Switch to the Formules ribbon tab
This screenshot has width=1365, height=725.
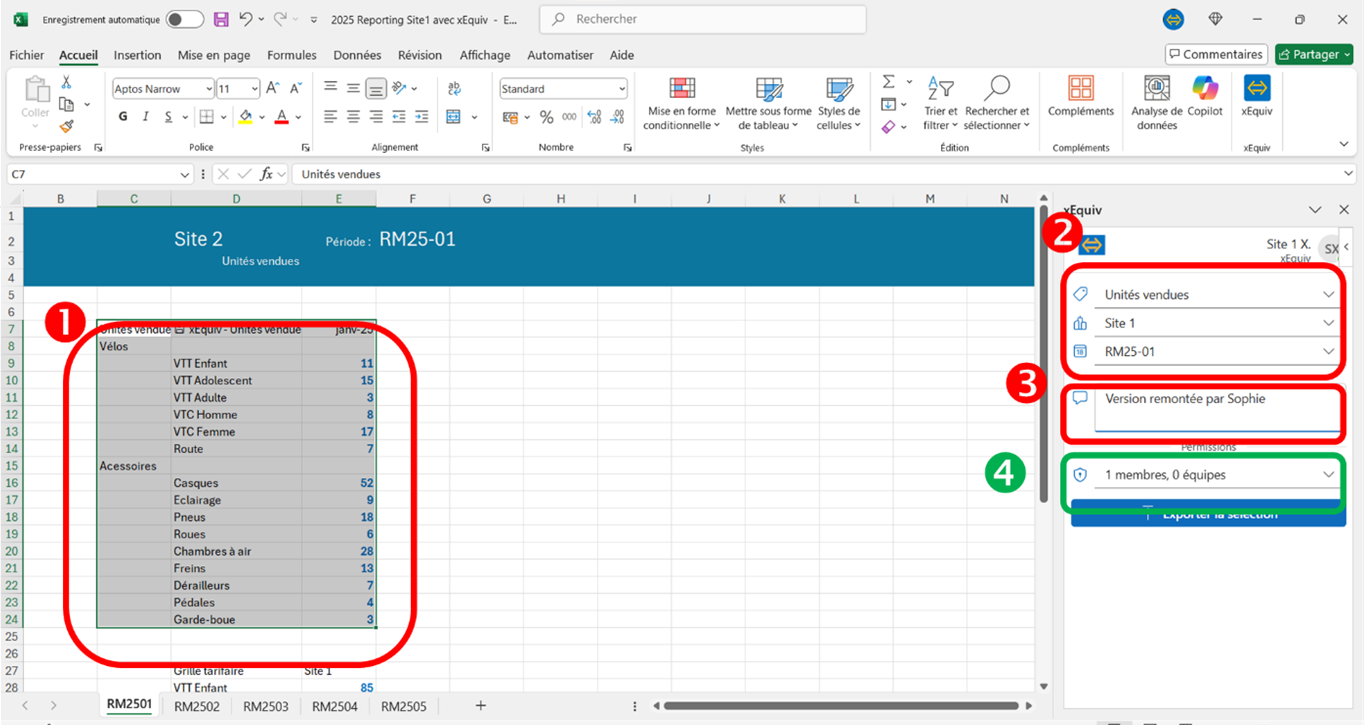click(292, 55)
